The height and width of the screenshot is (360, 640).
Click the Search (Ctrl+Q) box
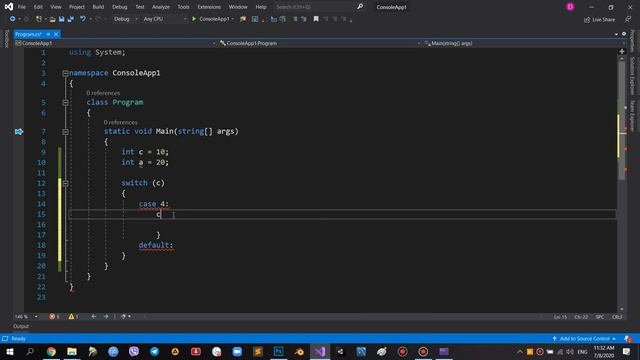pyautogui.click(x=314, y=7)
